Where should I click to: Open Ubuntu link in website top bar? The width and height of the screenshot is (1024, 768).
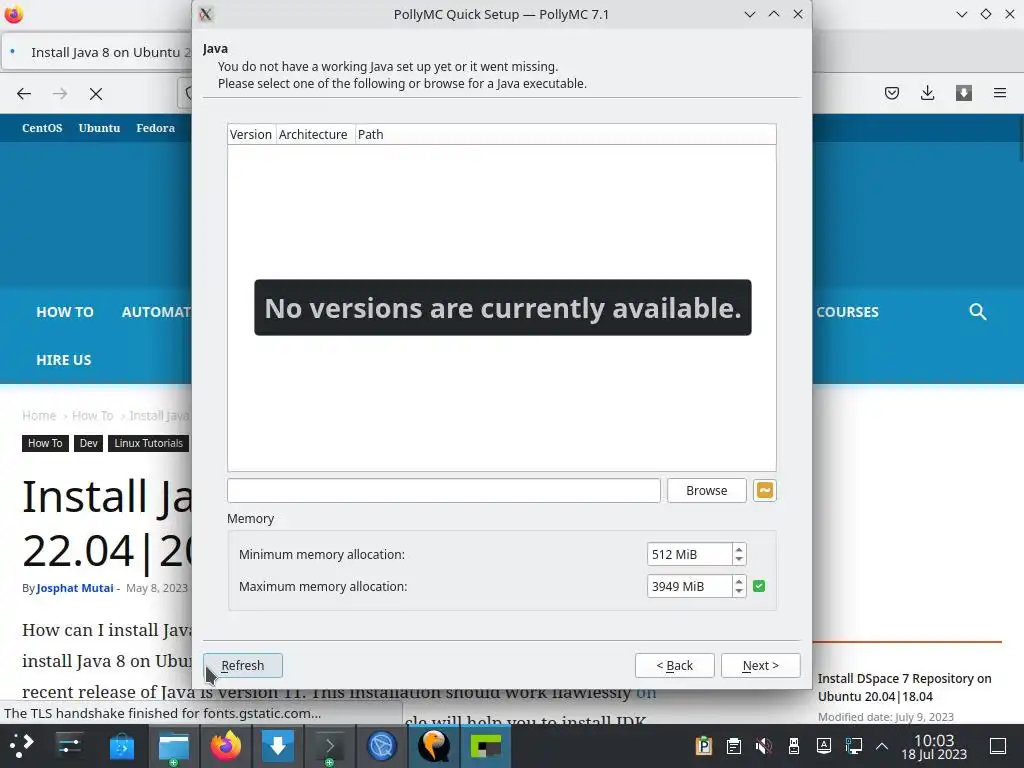[99, 128]
